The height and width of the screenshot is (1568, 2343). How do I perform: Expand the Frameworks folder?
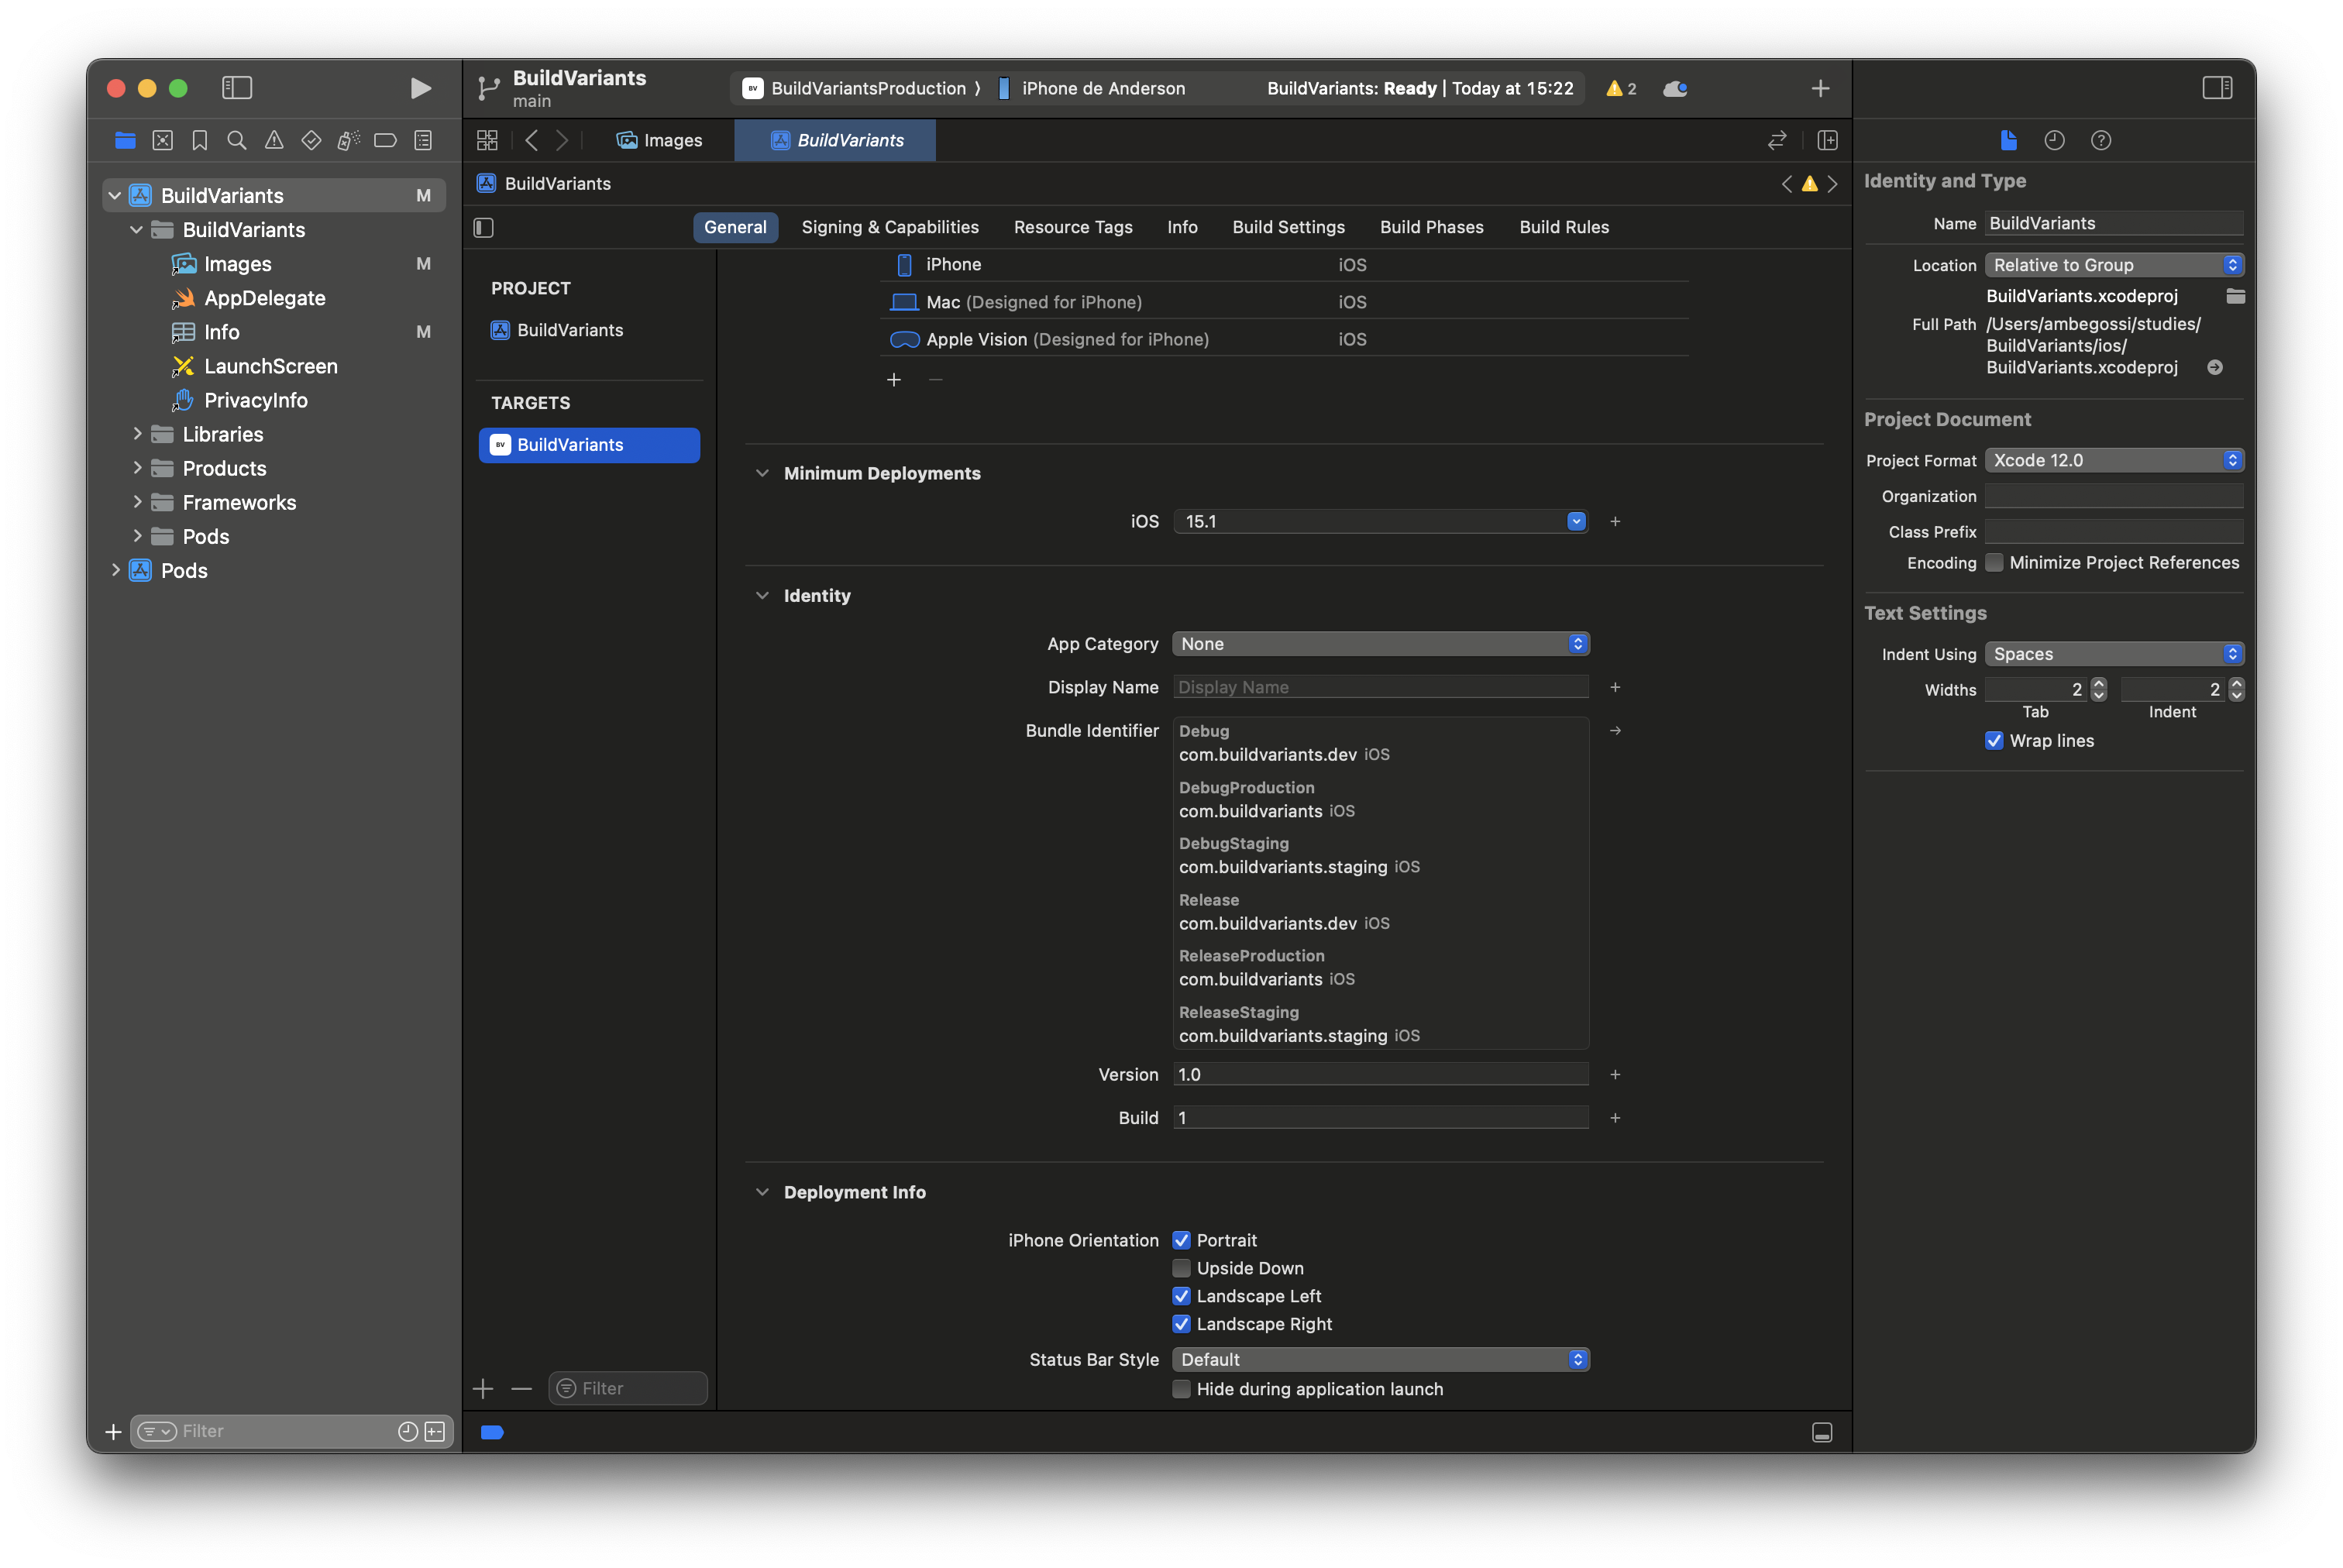point(137,502)
